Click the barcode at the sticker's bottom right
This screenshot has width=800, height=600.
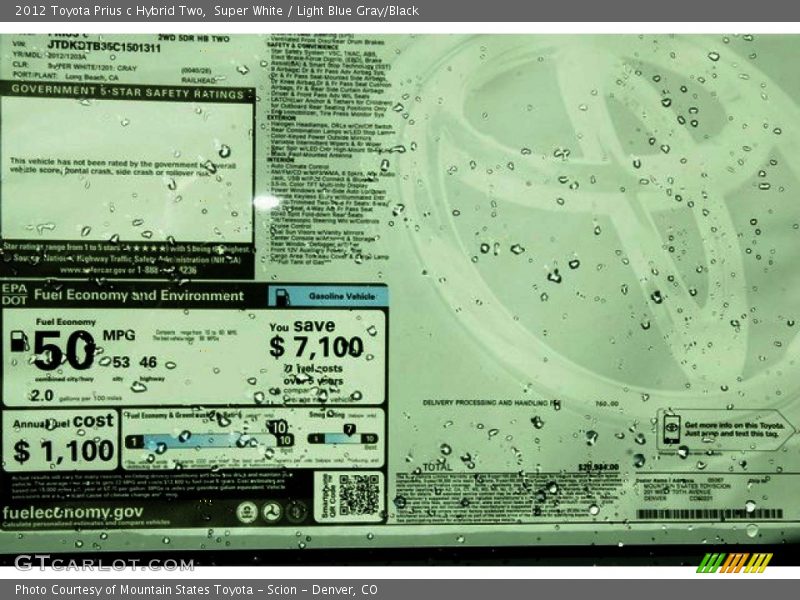[710, 514]
